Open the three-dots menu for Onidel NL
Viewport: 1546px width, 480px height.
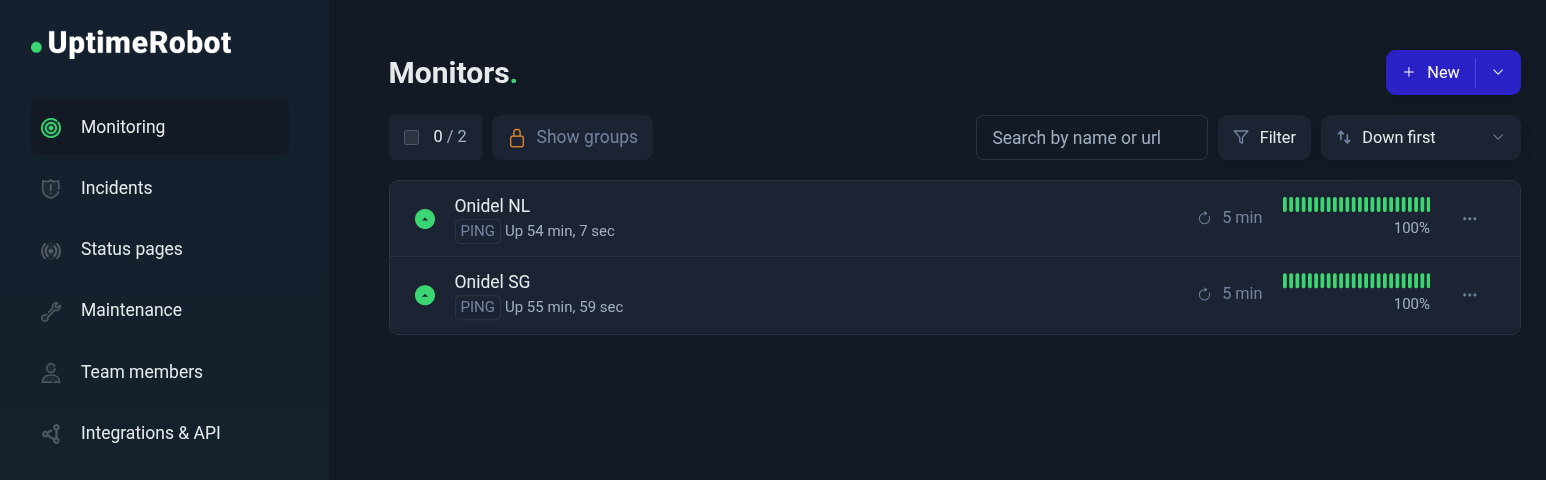[1469, 219]
